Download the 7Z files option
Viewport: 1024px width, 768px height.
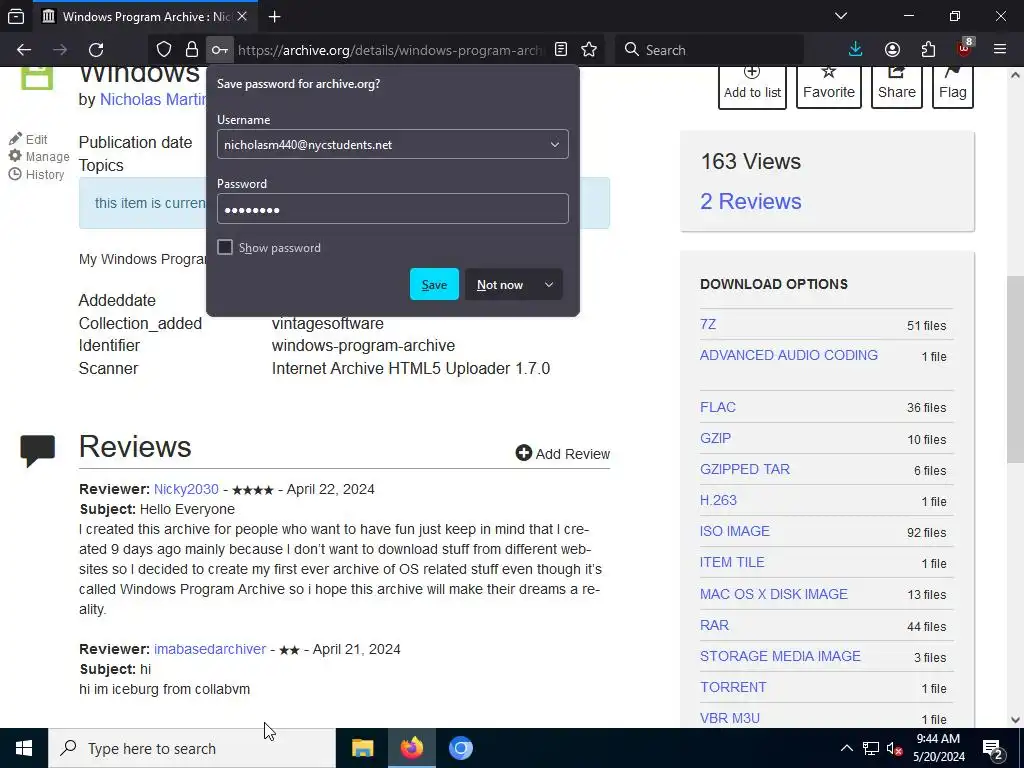point(708,325)
